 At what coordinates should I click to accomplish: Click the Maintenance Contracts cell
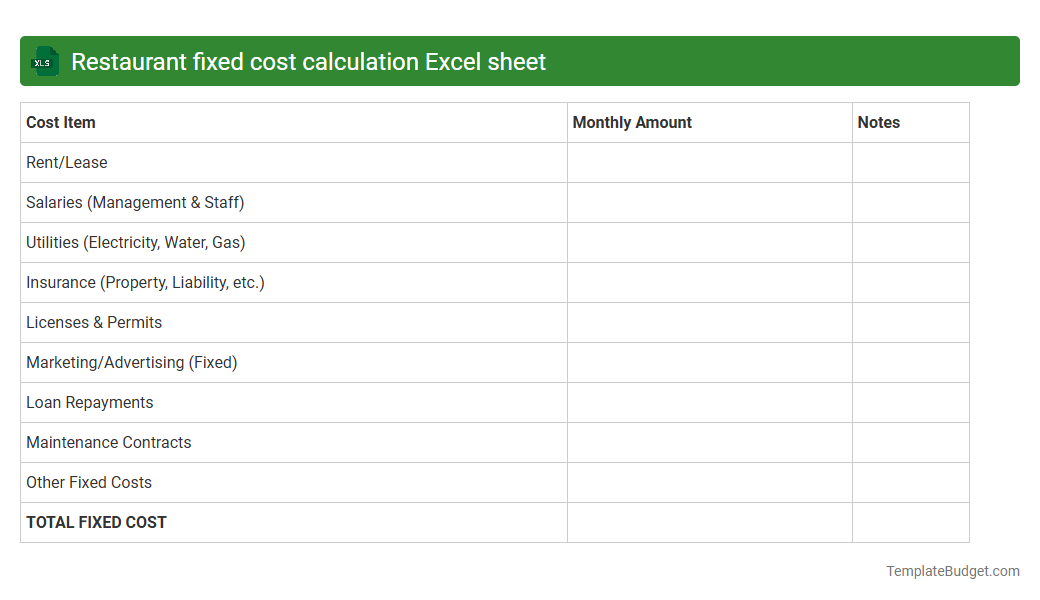[x=108, y=442]
